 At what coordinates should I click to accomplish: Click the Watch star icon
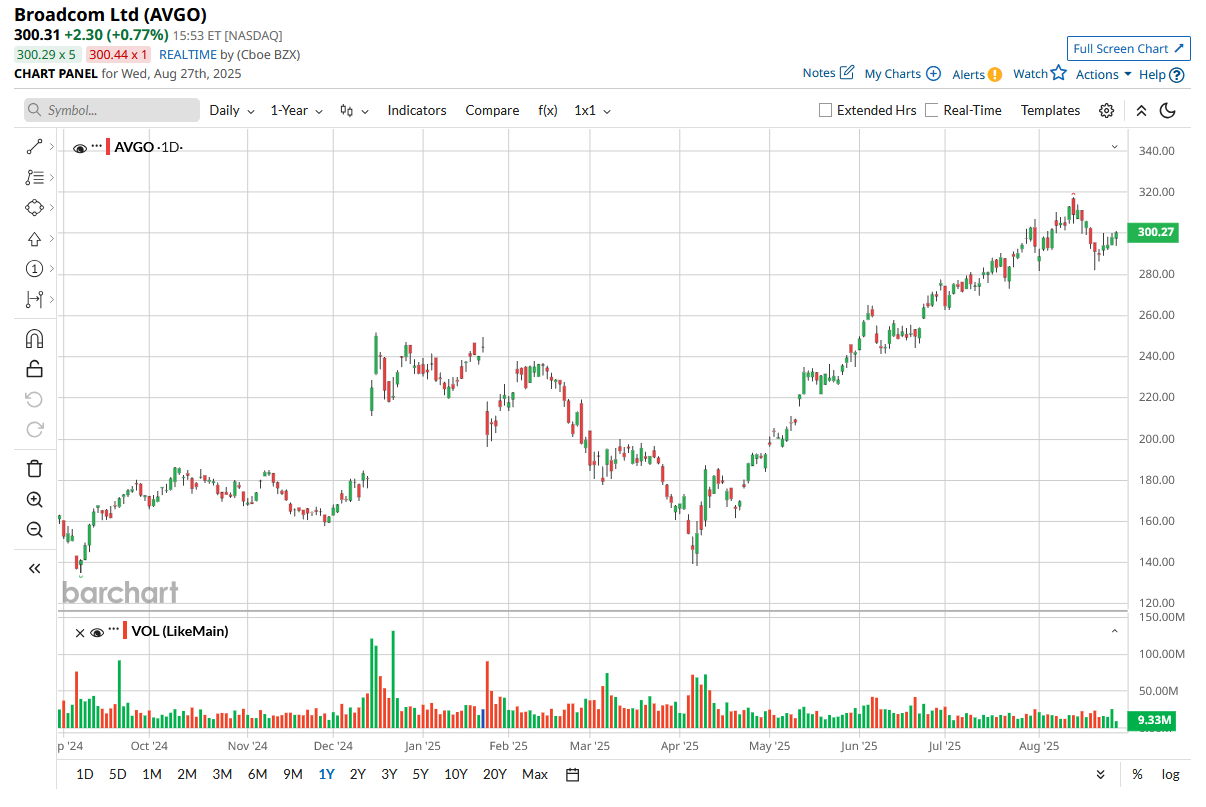pyautogui.click(x=1059, y=73)
